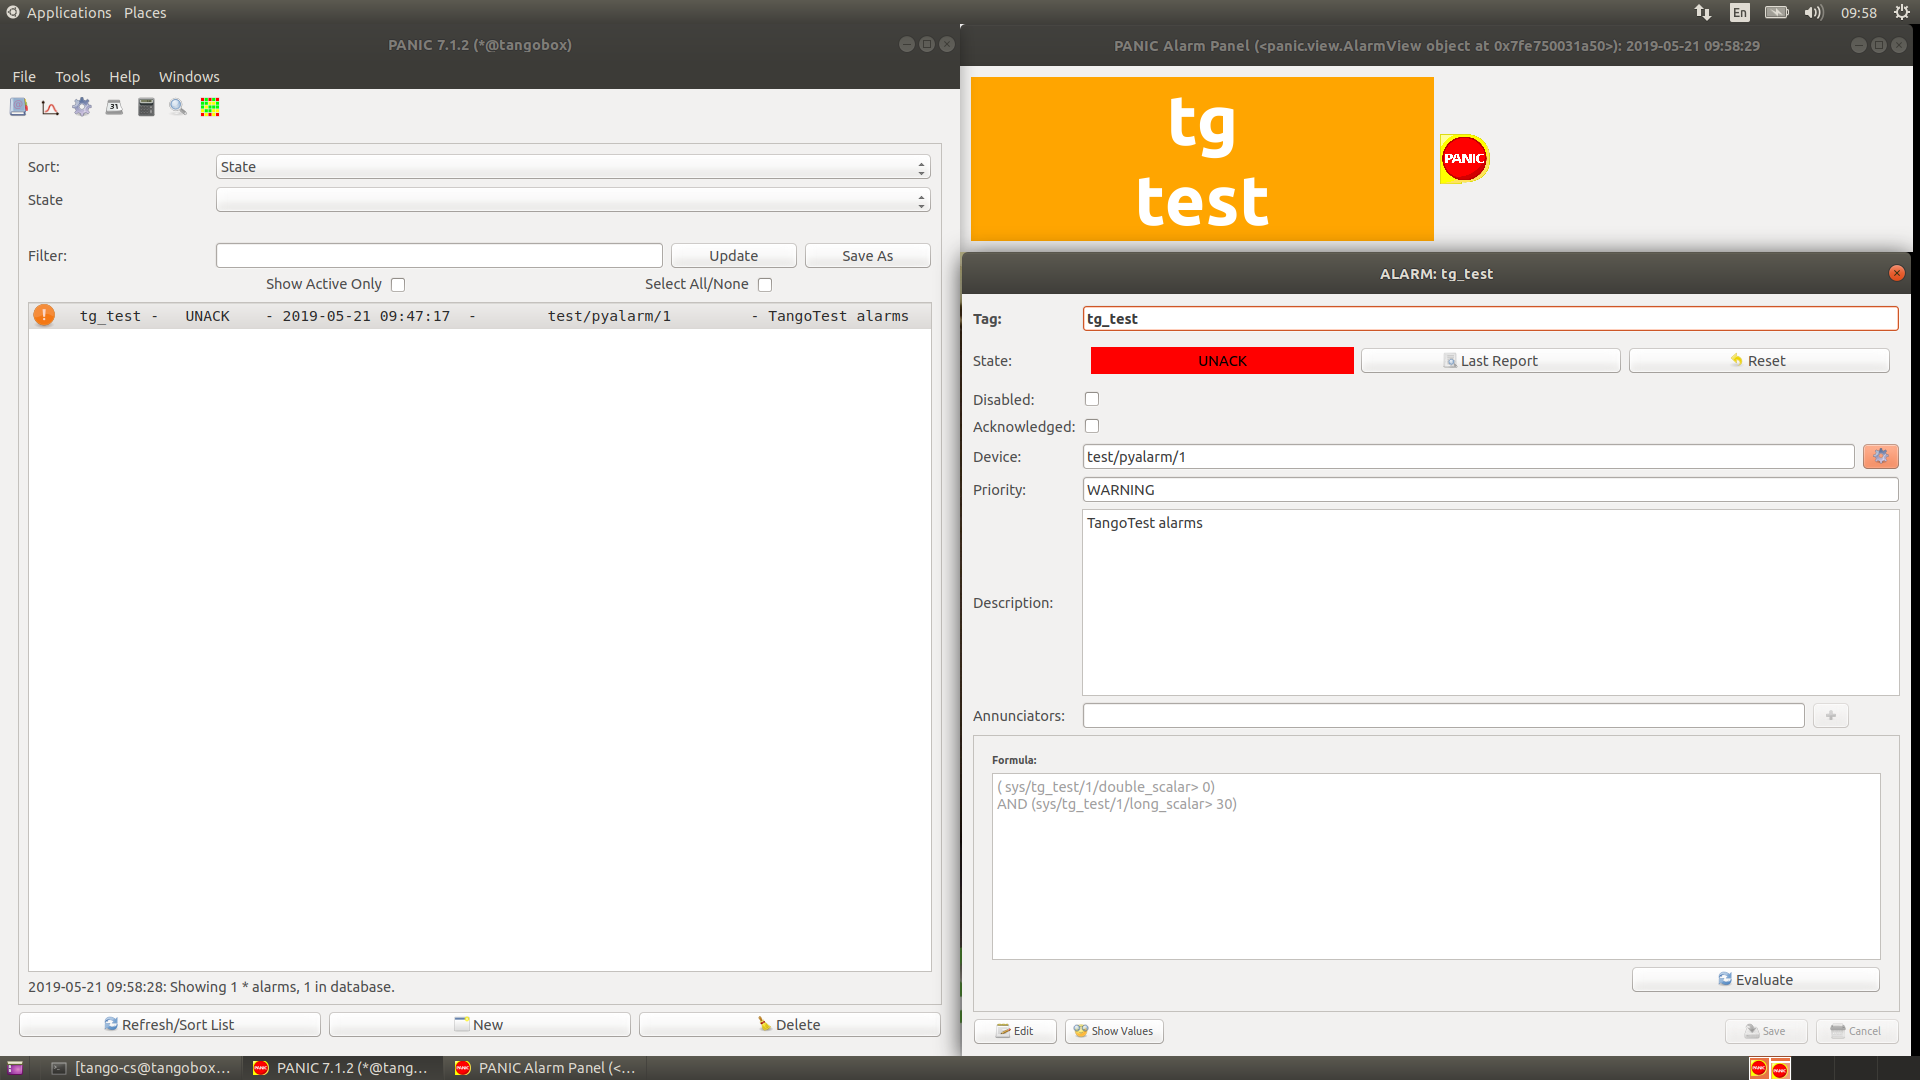The width and height of the screenshot is (1920, 1080).
Task: Open the Tools menu
Action: coord(72,77)
